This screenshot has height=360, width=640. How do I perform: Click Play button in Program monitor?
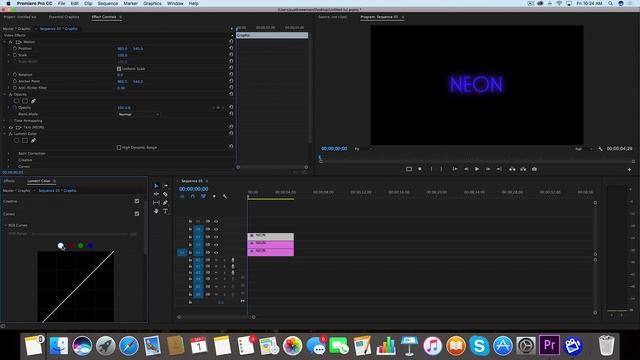click(x=477, y=169)
